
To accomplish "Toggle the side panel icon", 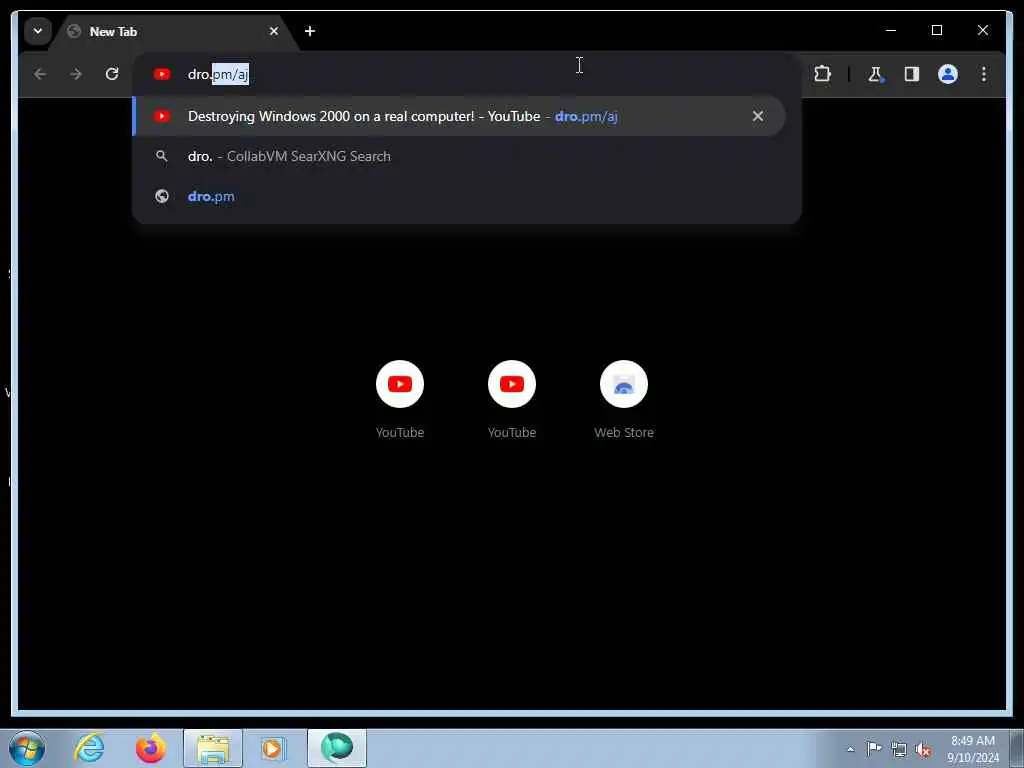I will click(912, 74).
